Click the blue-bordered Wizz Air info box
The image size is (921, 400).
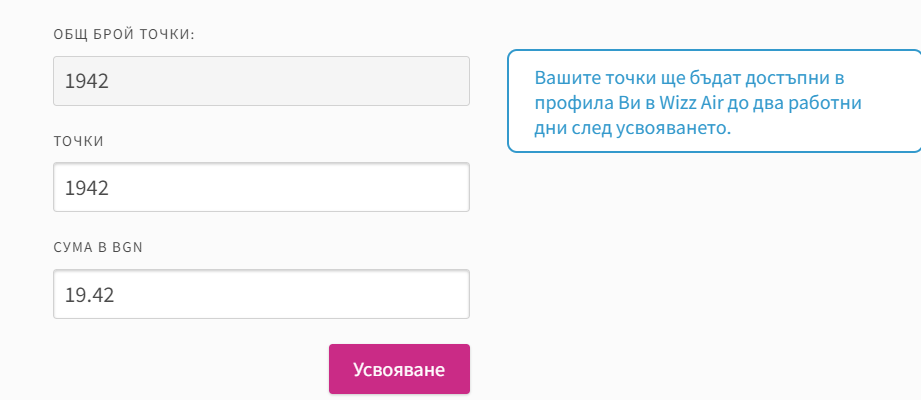tap(713, 101)
